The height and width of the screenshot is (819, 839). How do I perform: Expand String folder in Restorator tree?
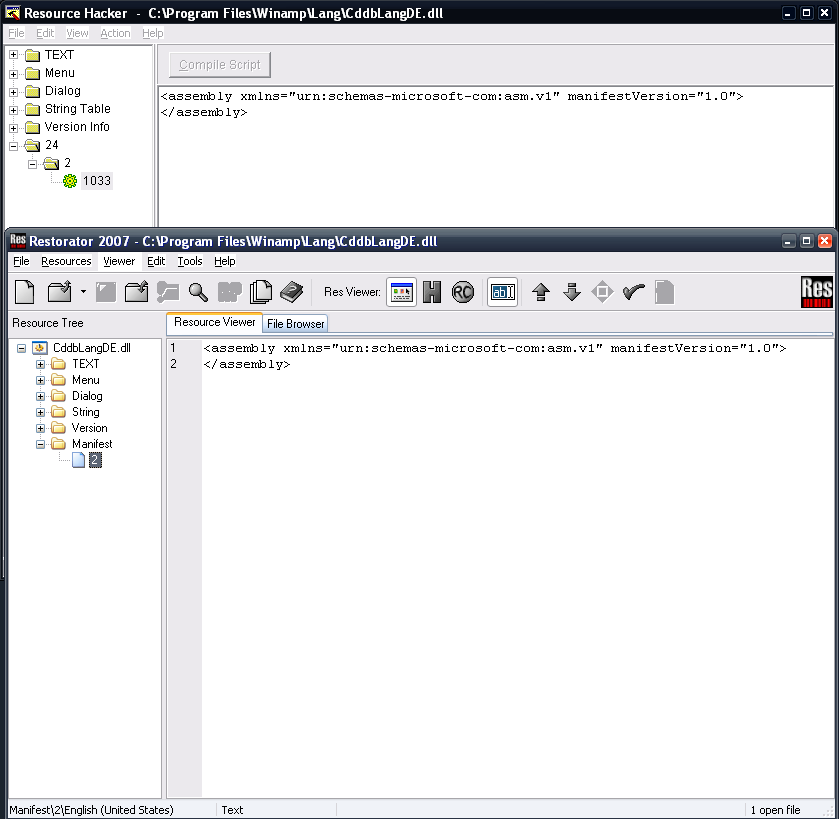pyautogui.click(x=40, y=412)
